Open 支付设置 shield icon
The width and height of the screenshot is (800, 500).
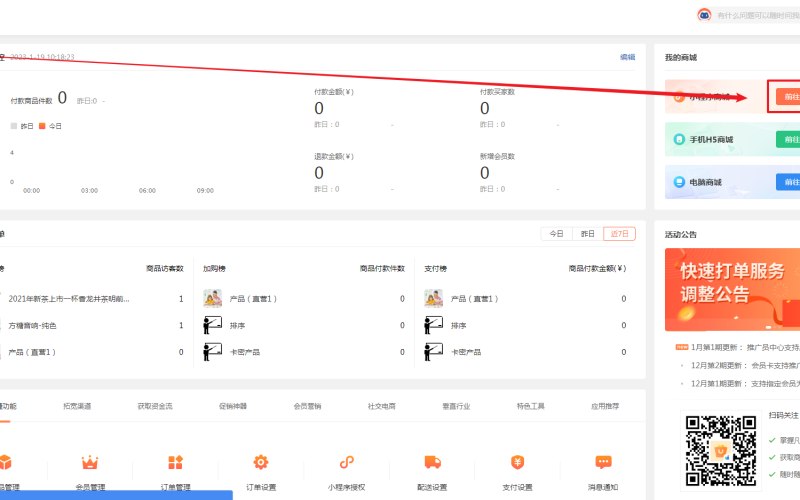(517, 462)
